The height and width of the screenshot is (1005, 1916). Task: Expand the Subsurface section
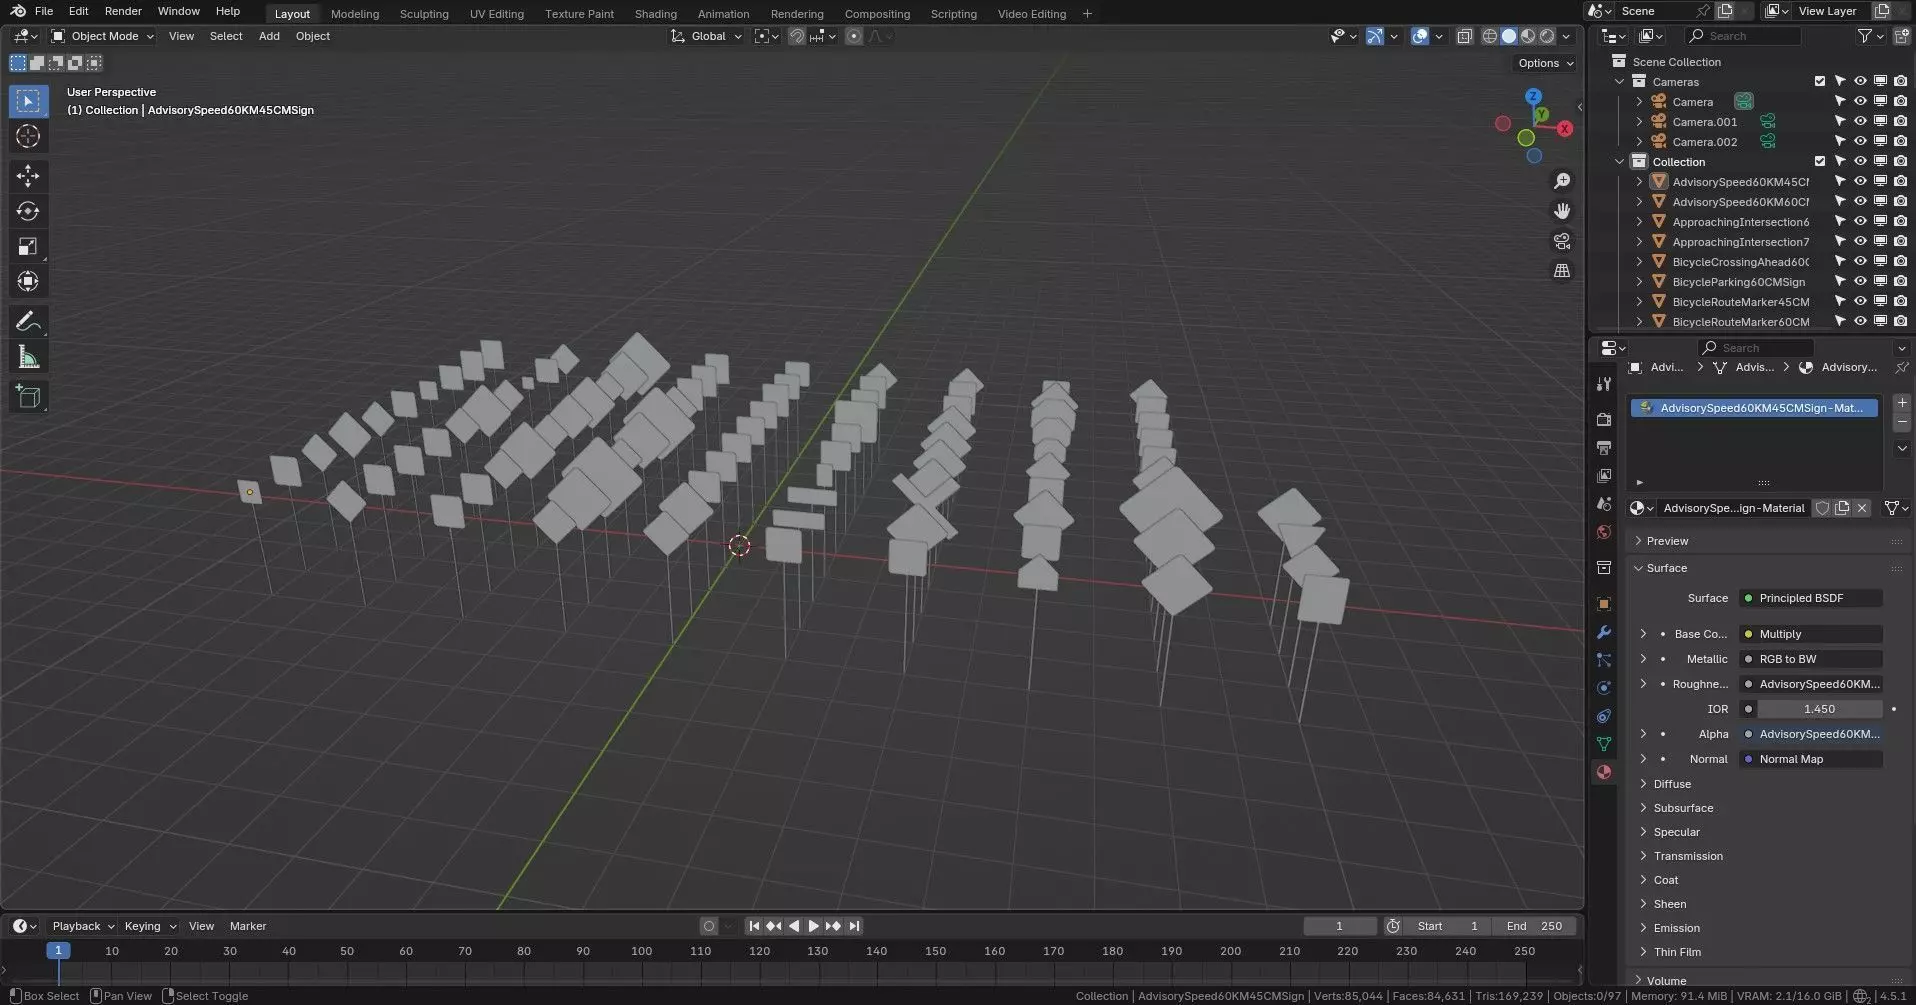click(1683, 808)
